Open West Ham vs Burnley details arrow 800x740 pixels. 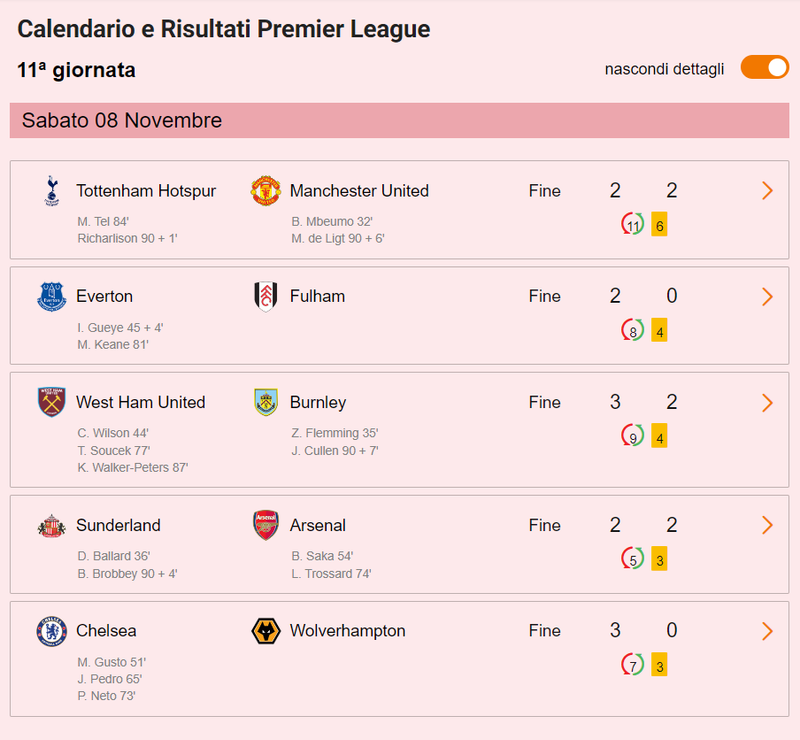coord(767,403)
